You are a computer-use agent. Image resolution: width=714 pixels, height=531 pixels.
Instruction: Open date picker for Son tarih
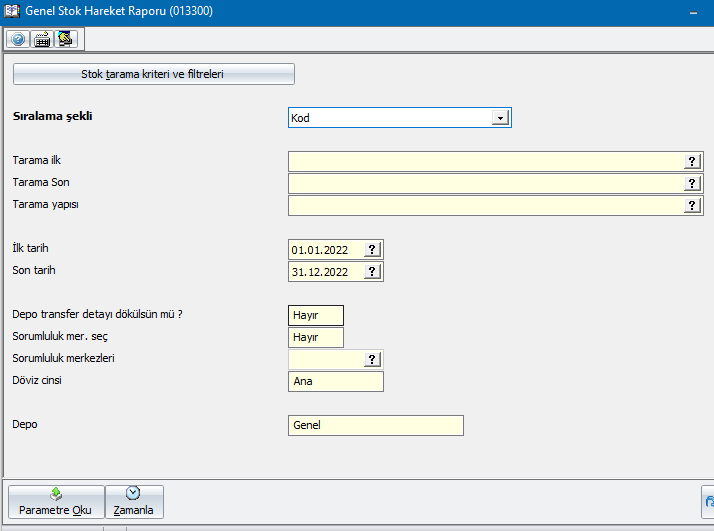tap(372, 271)
